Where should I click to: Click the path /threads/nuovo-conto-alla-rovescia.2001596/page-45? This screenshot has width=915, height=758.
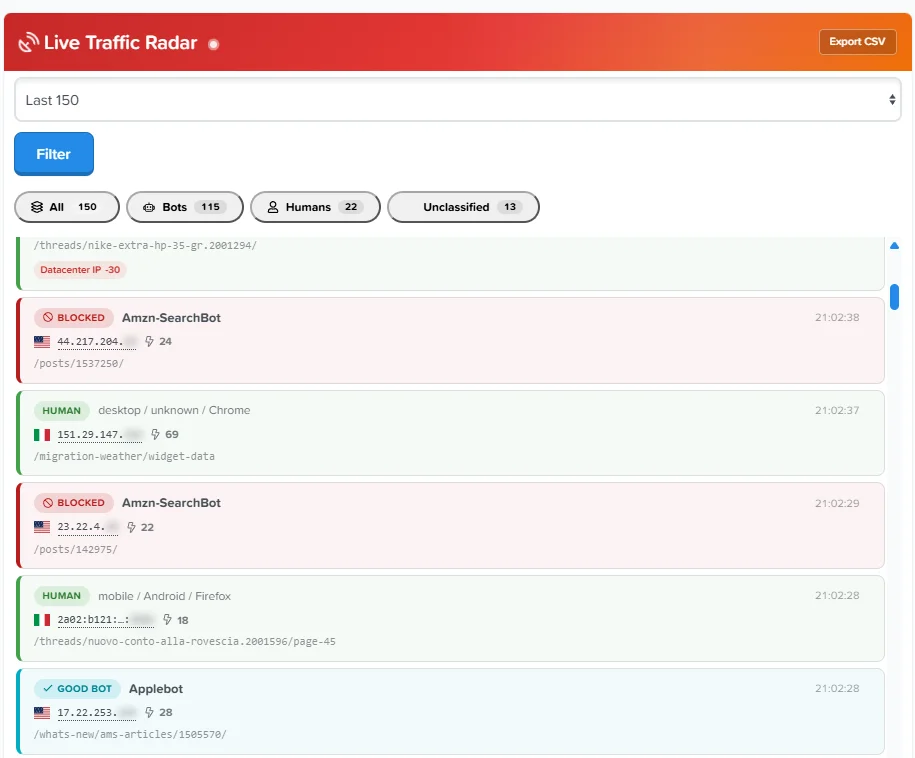pos(185,641)
